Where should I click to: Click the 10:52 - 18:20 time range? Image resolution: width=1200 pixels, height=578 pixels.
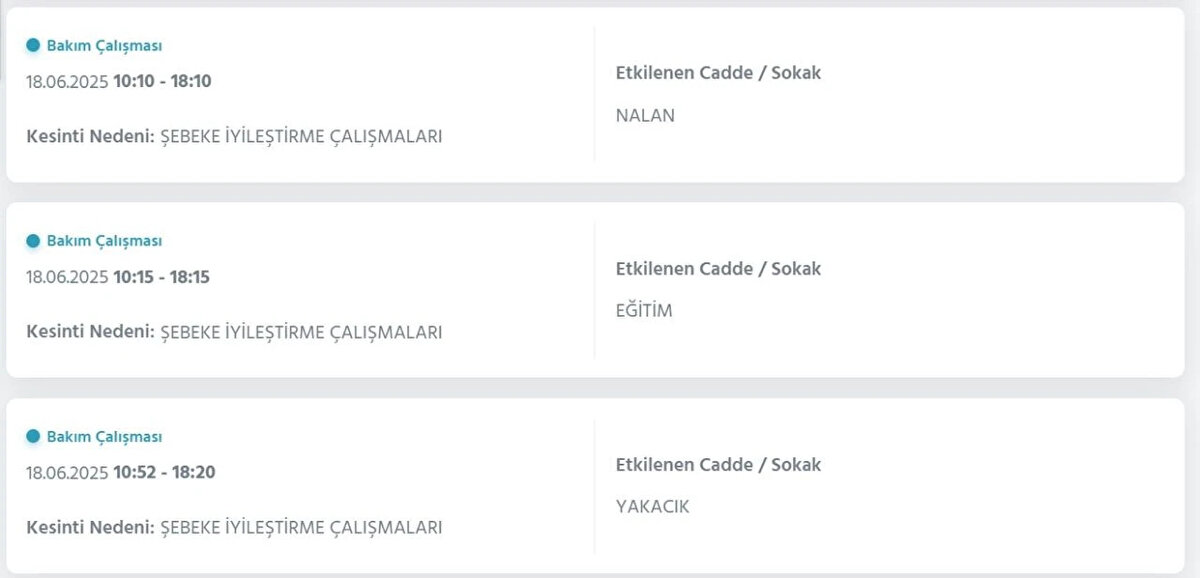[x=164, y=472]
